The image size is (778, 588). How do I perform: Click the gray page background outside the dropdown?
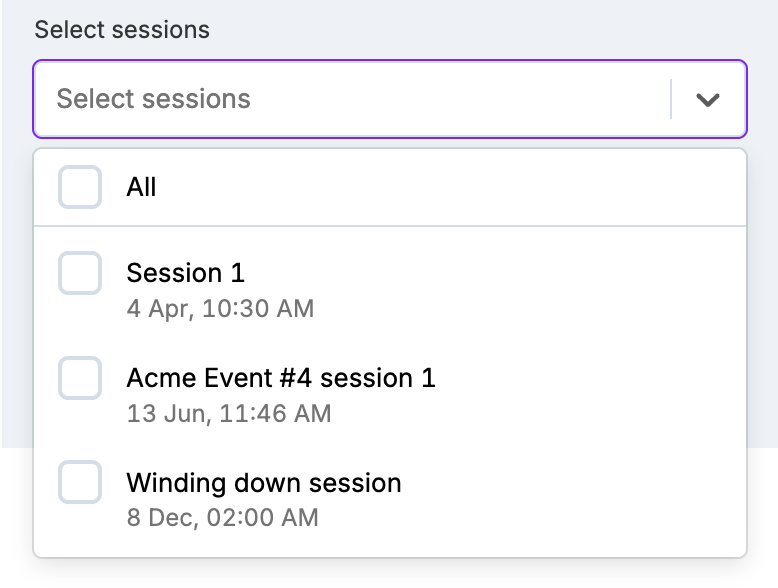[x=762, y=300]
